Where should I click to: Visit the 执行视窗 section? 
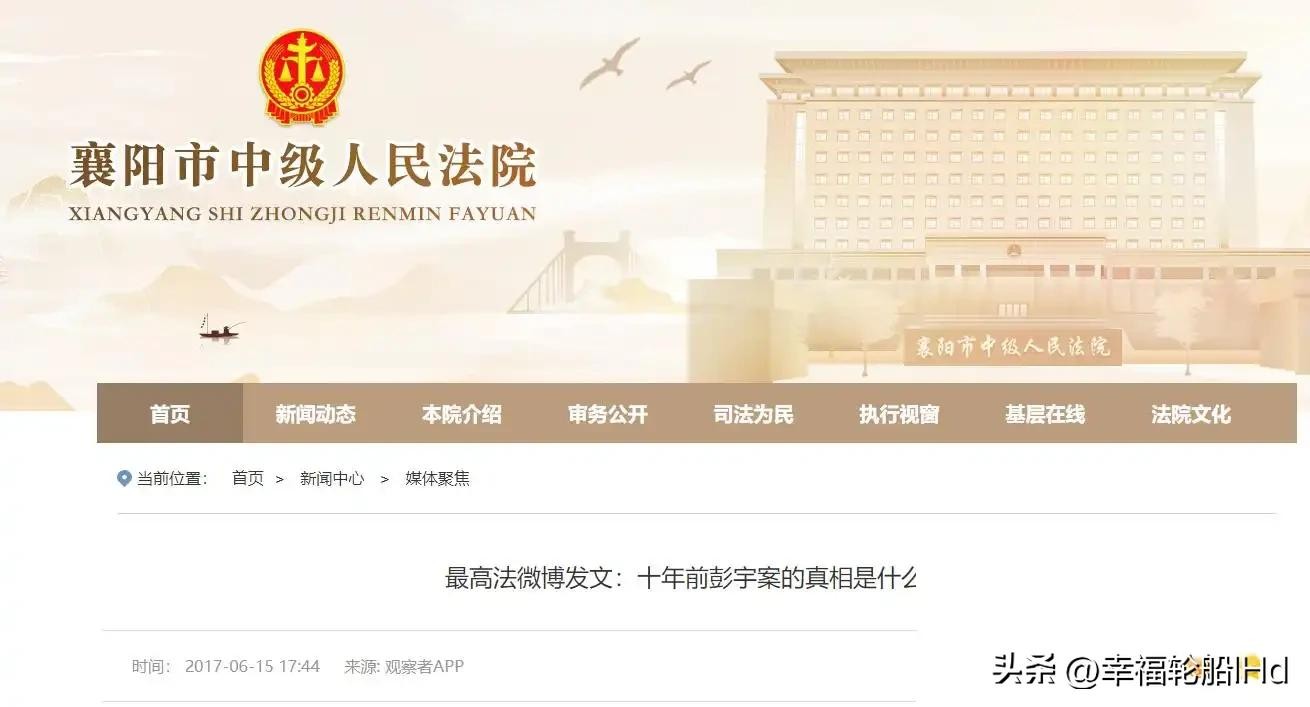click(899, 413)
